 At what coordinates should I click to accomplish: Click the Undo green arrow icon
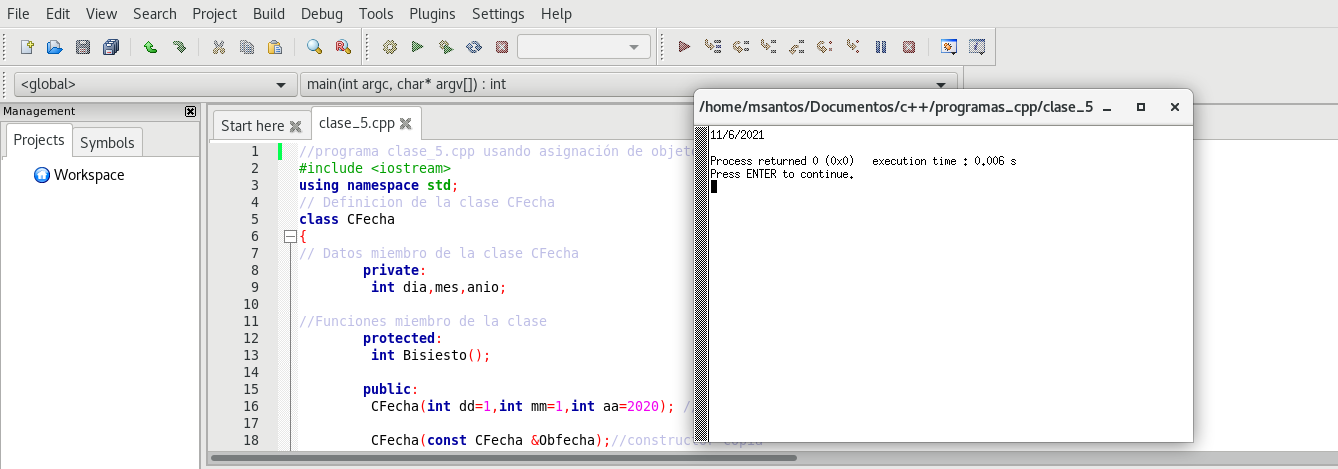click(x=150, y=47)
